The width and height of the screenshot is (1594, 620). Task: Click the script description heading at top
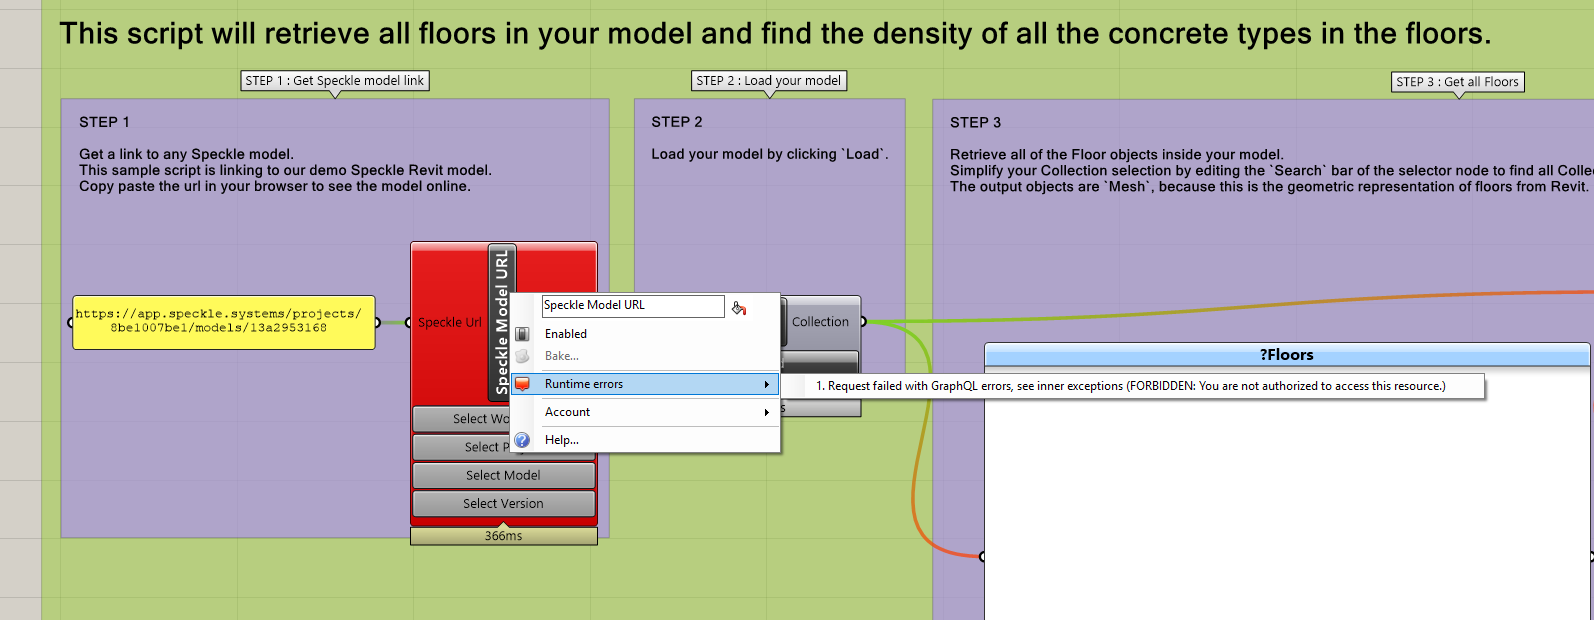tap(775, 34)
